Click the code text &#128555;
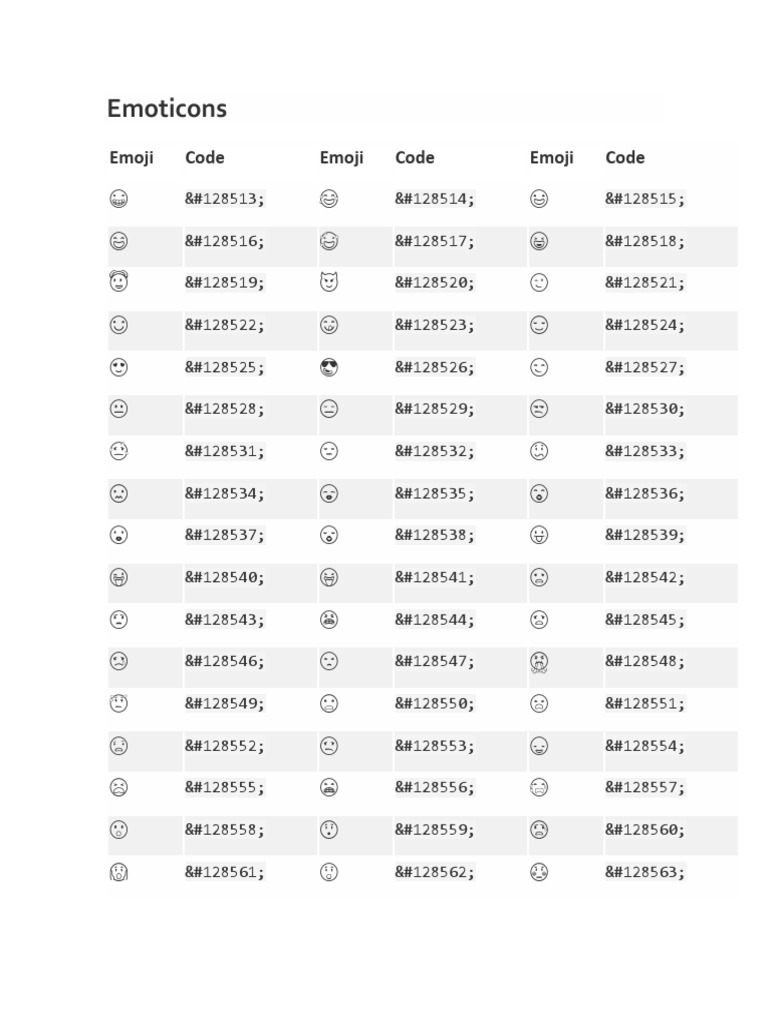The image size is (768, 1024). (225, 788)
